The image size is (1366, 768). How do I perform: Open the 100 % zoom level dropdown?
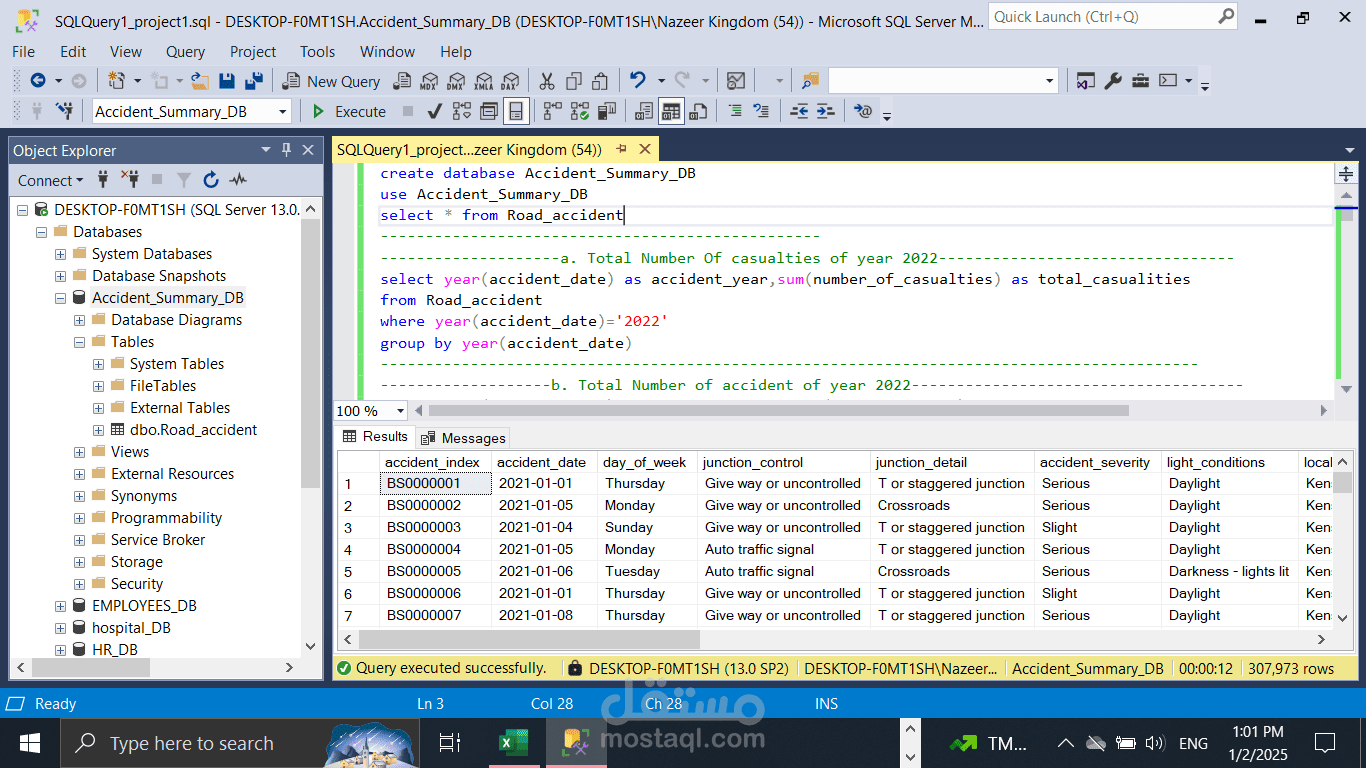coord(401,410)
